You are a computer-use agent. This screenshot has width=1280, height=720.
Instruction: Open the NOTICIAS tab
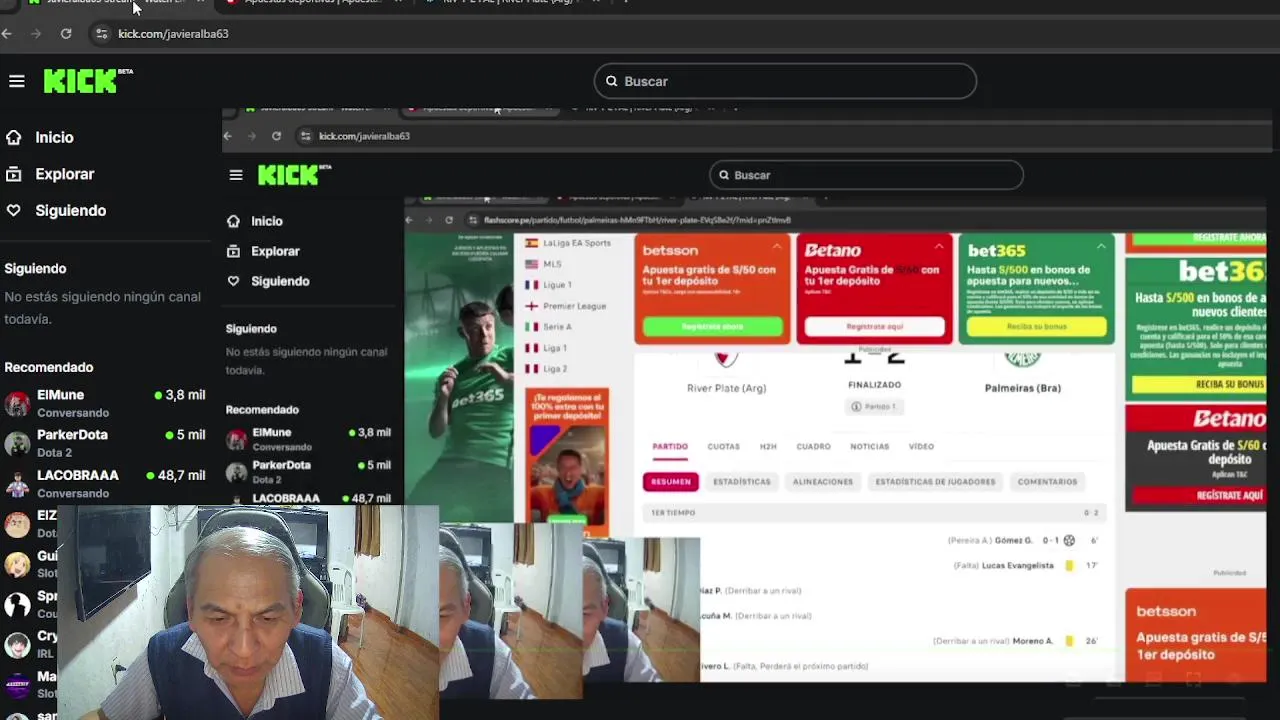click(870, 446)
